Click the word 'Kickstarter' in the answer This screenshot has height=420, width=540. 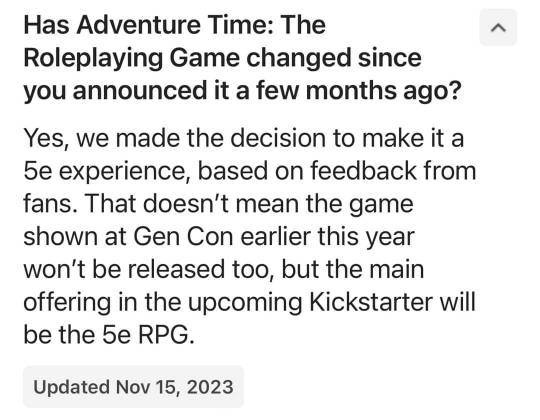click(x=371, y=302)
